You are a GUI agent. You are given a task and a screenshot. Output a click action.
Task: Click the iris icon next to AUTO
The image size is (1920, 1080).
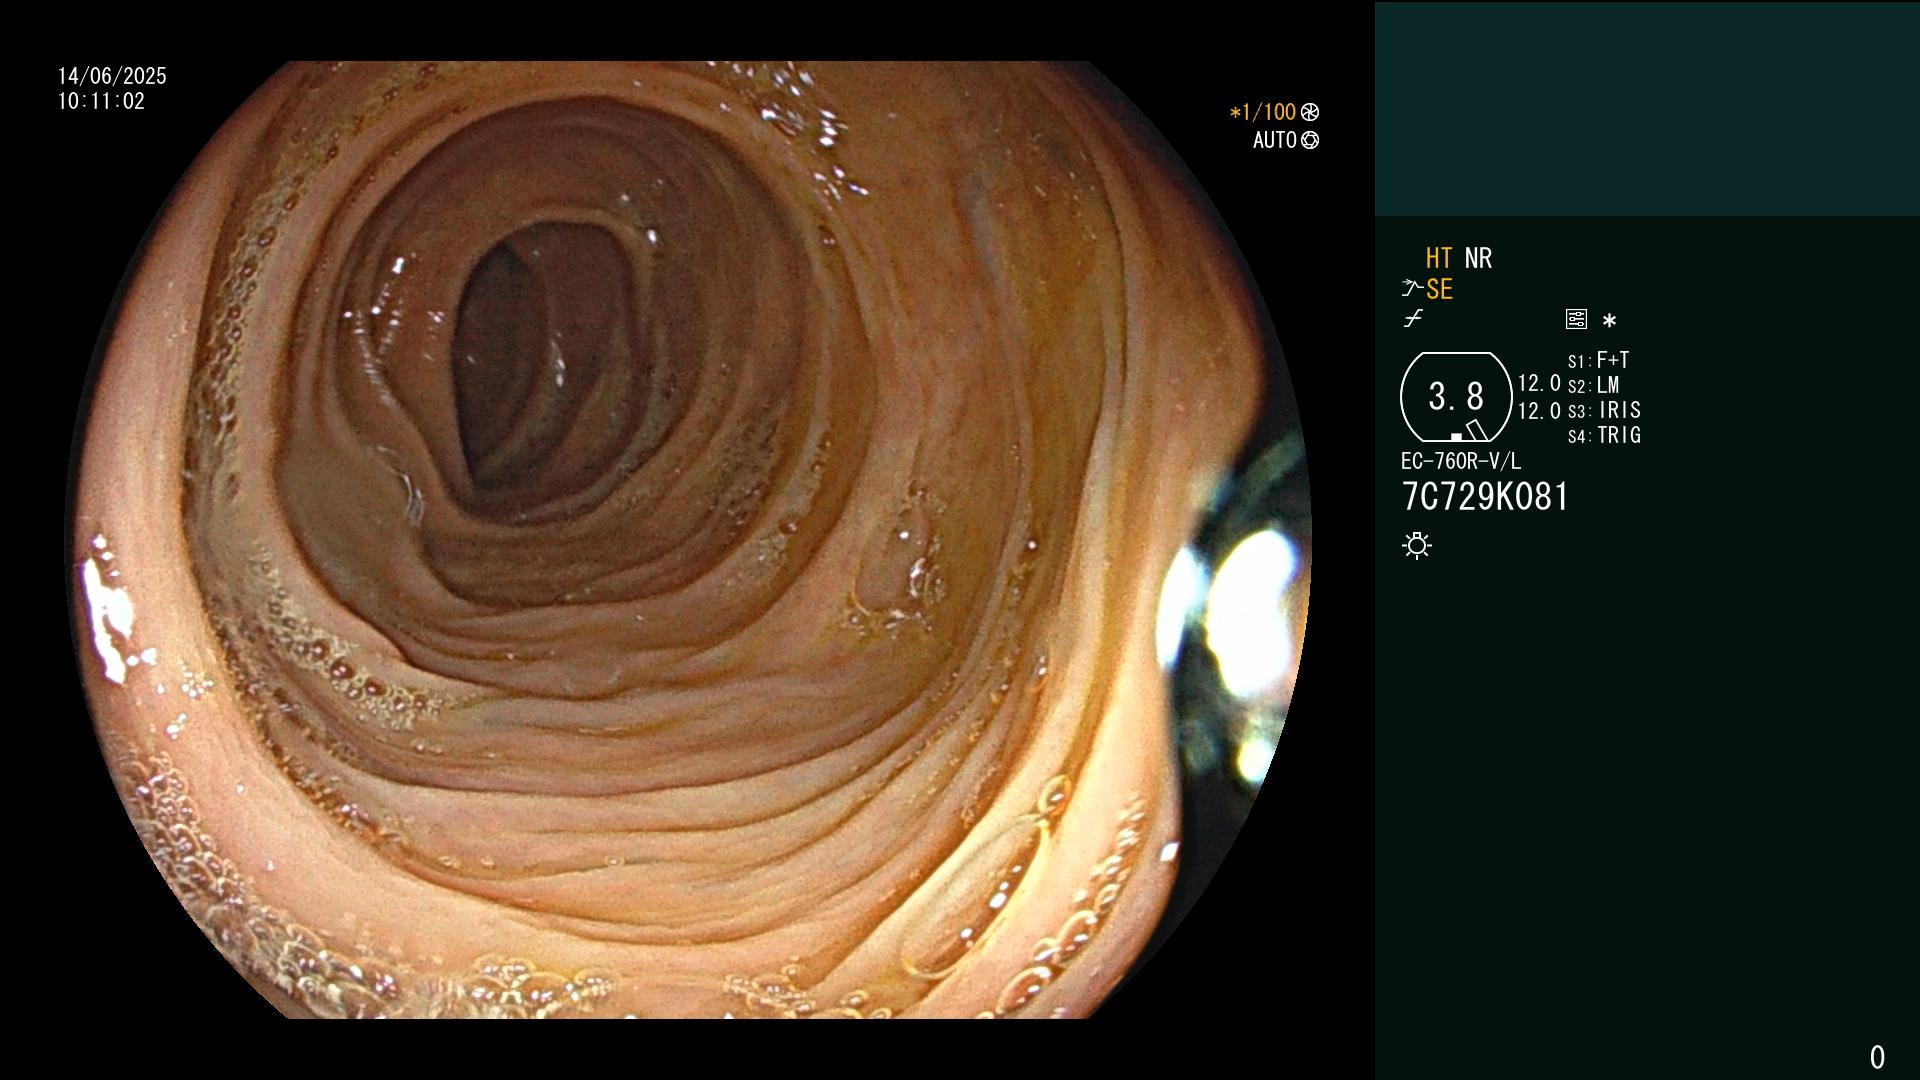1310,140
